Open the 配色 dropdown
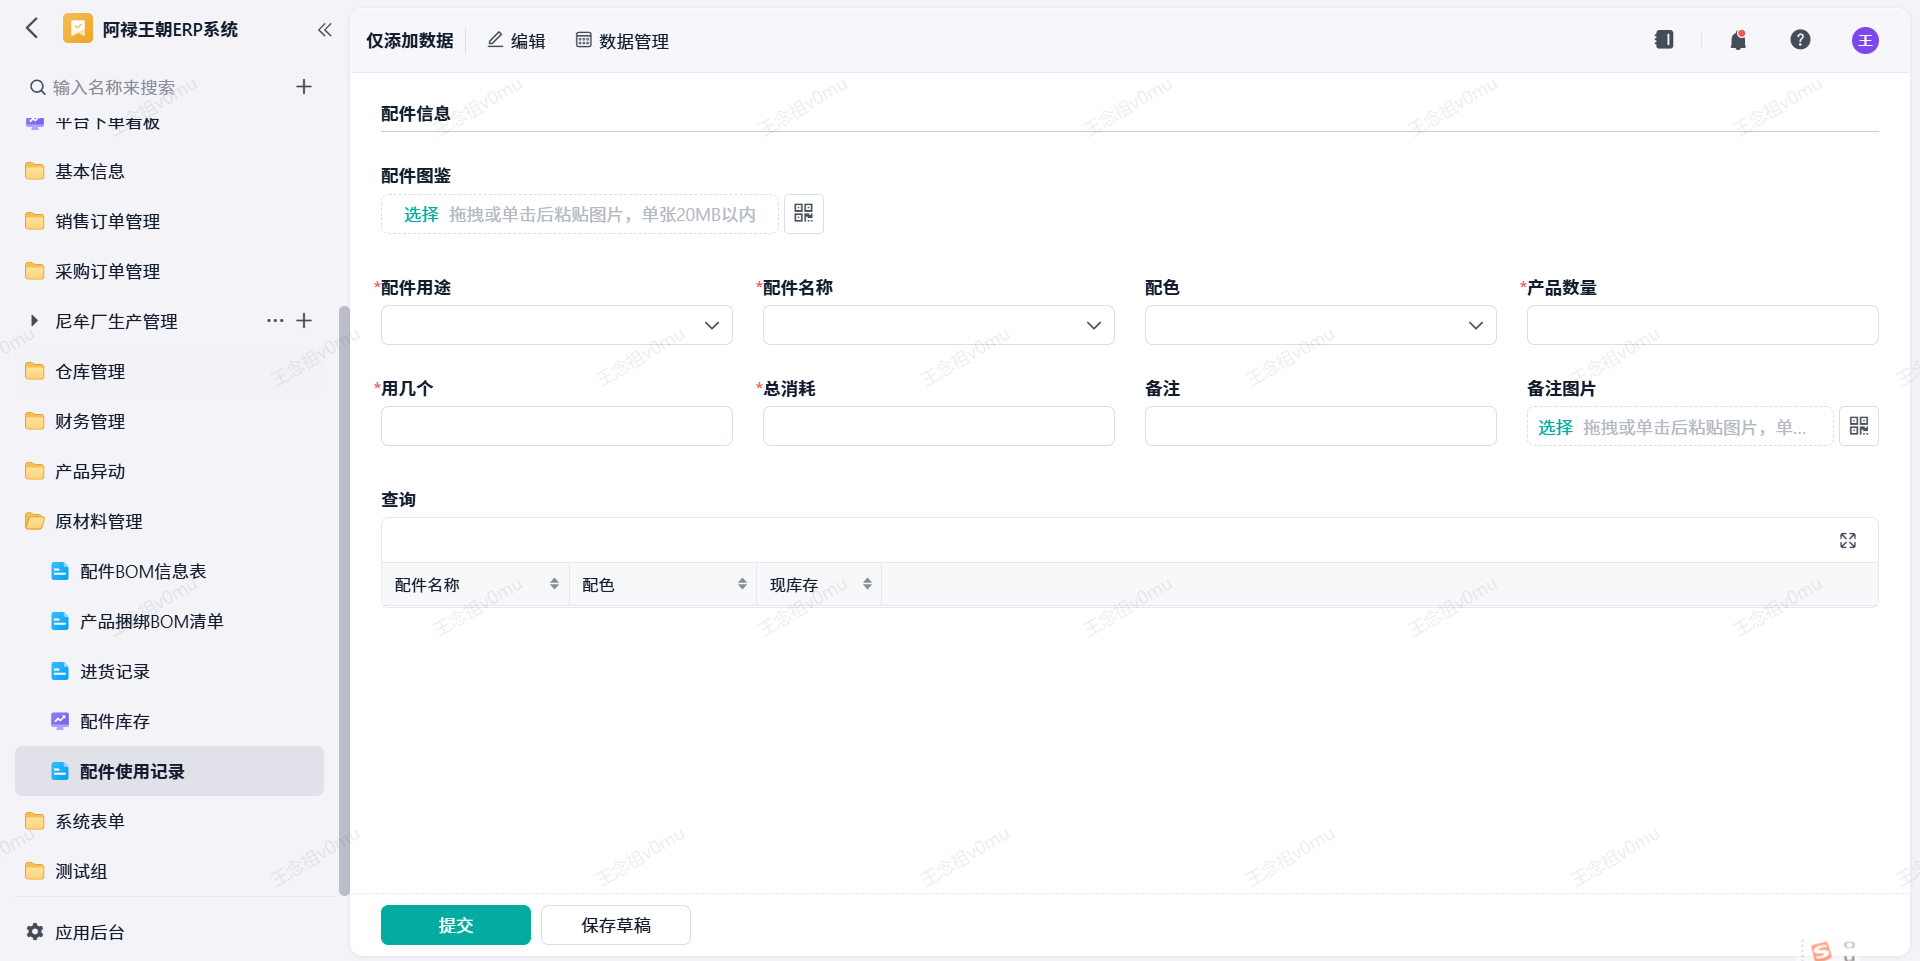1920x961 pixels. tap(1321, 325)
